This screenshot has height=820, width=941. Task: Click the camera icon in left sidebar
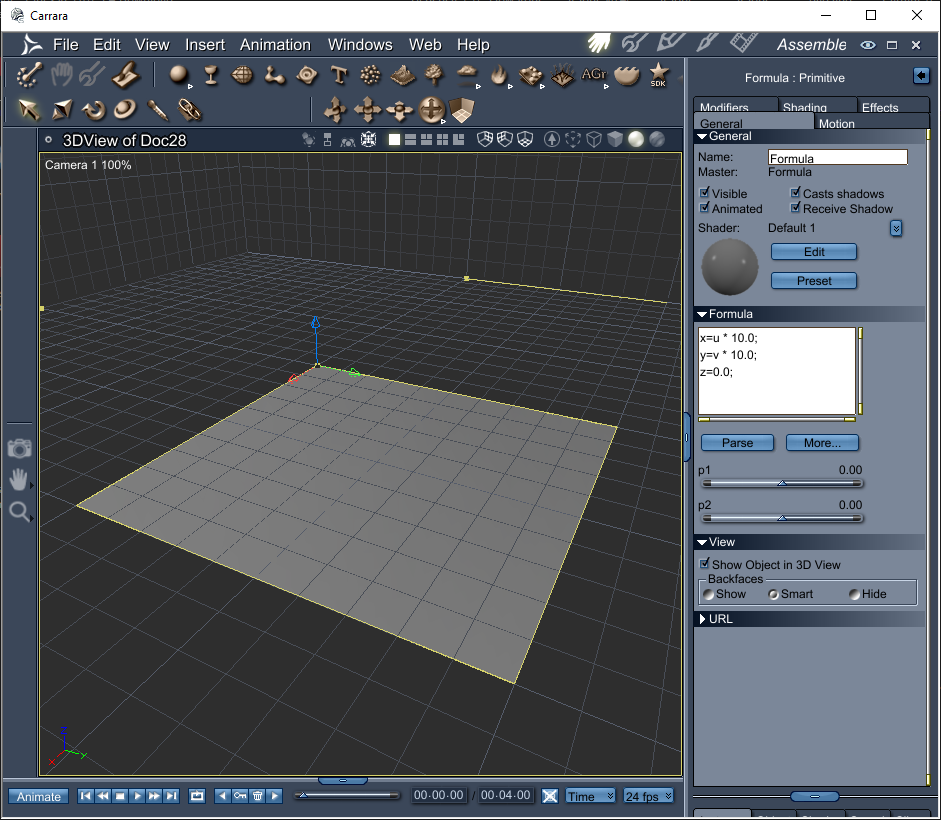(x=19, y=448)
